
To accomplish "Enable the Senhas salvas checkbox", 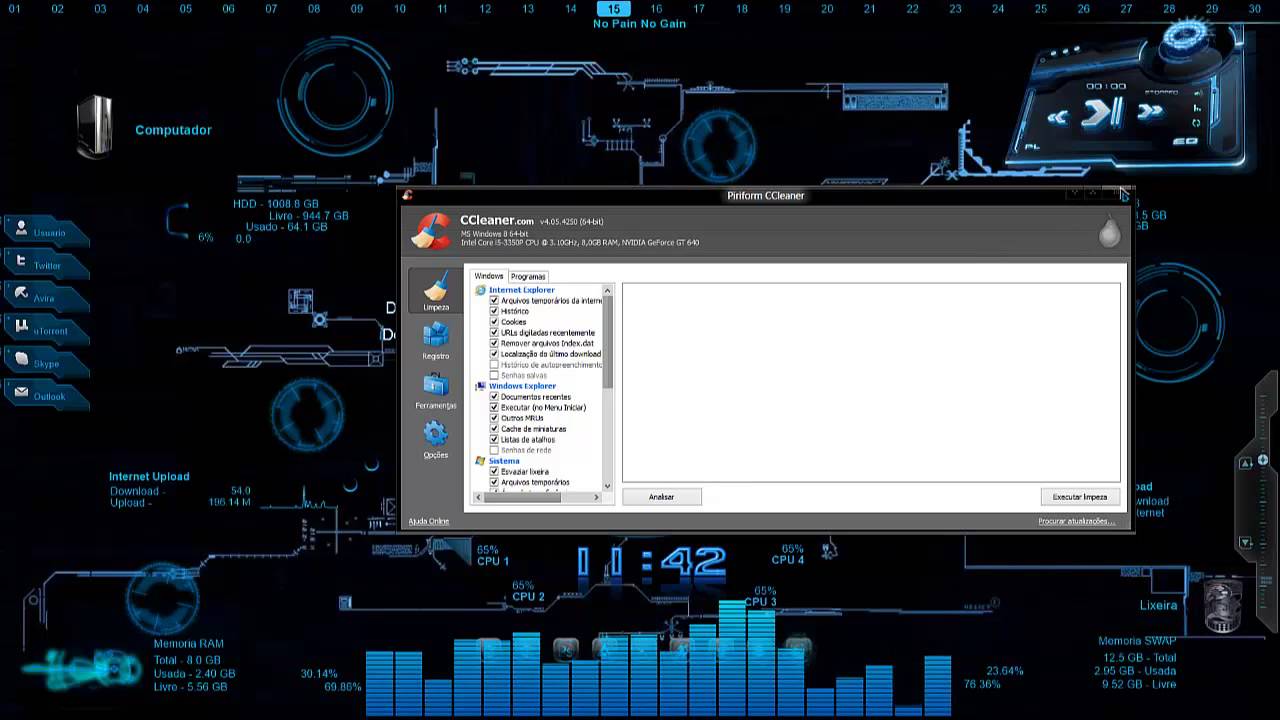I will click(494, 375).
